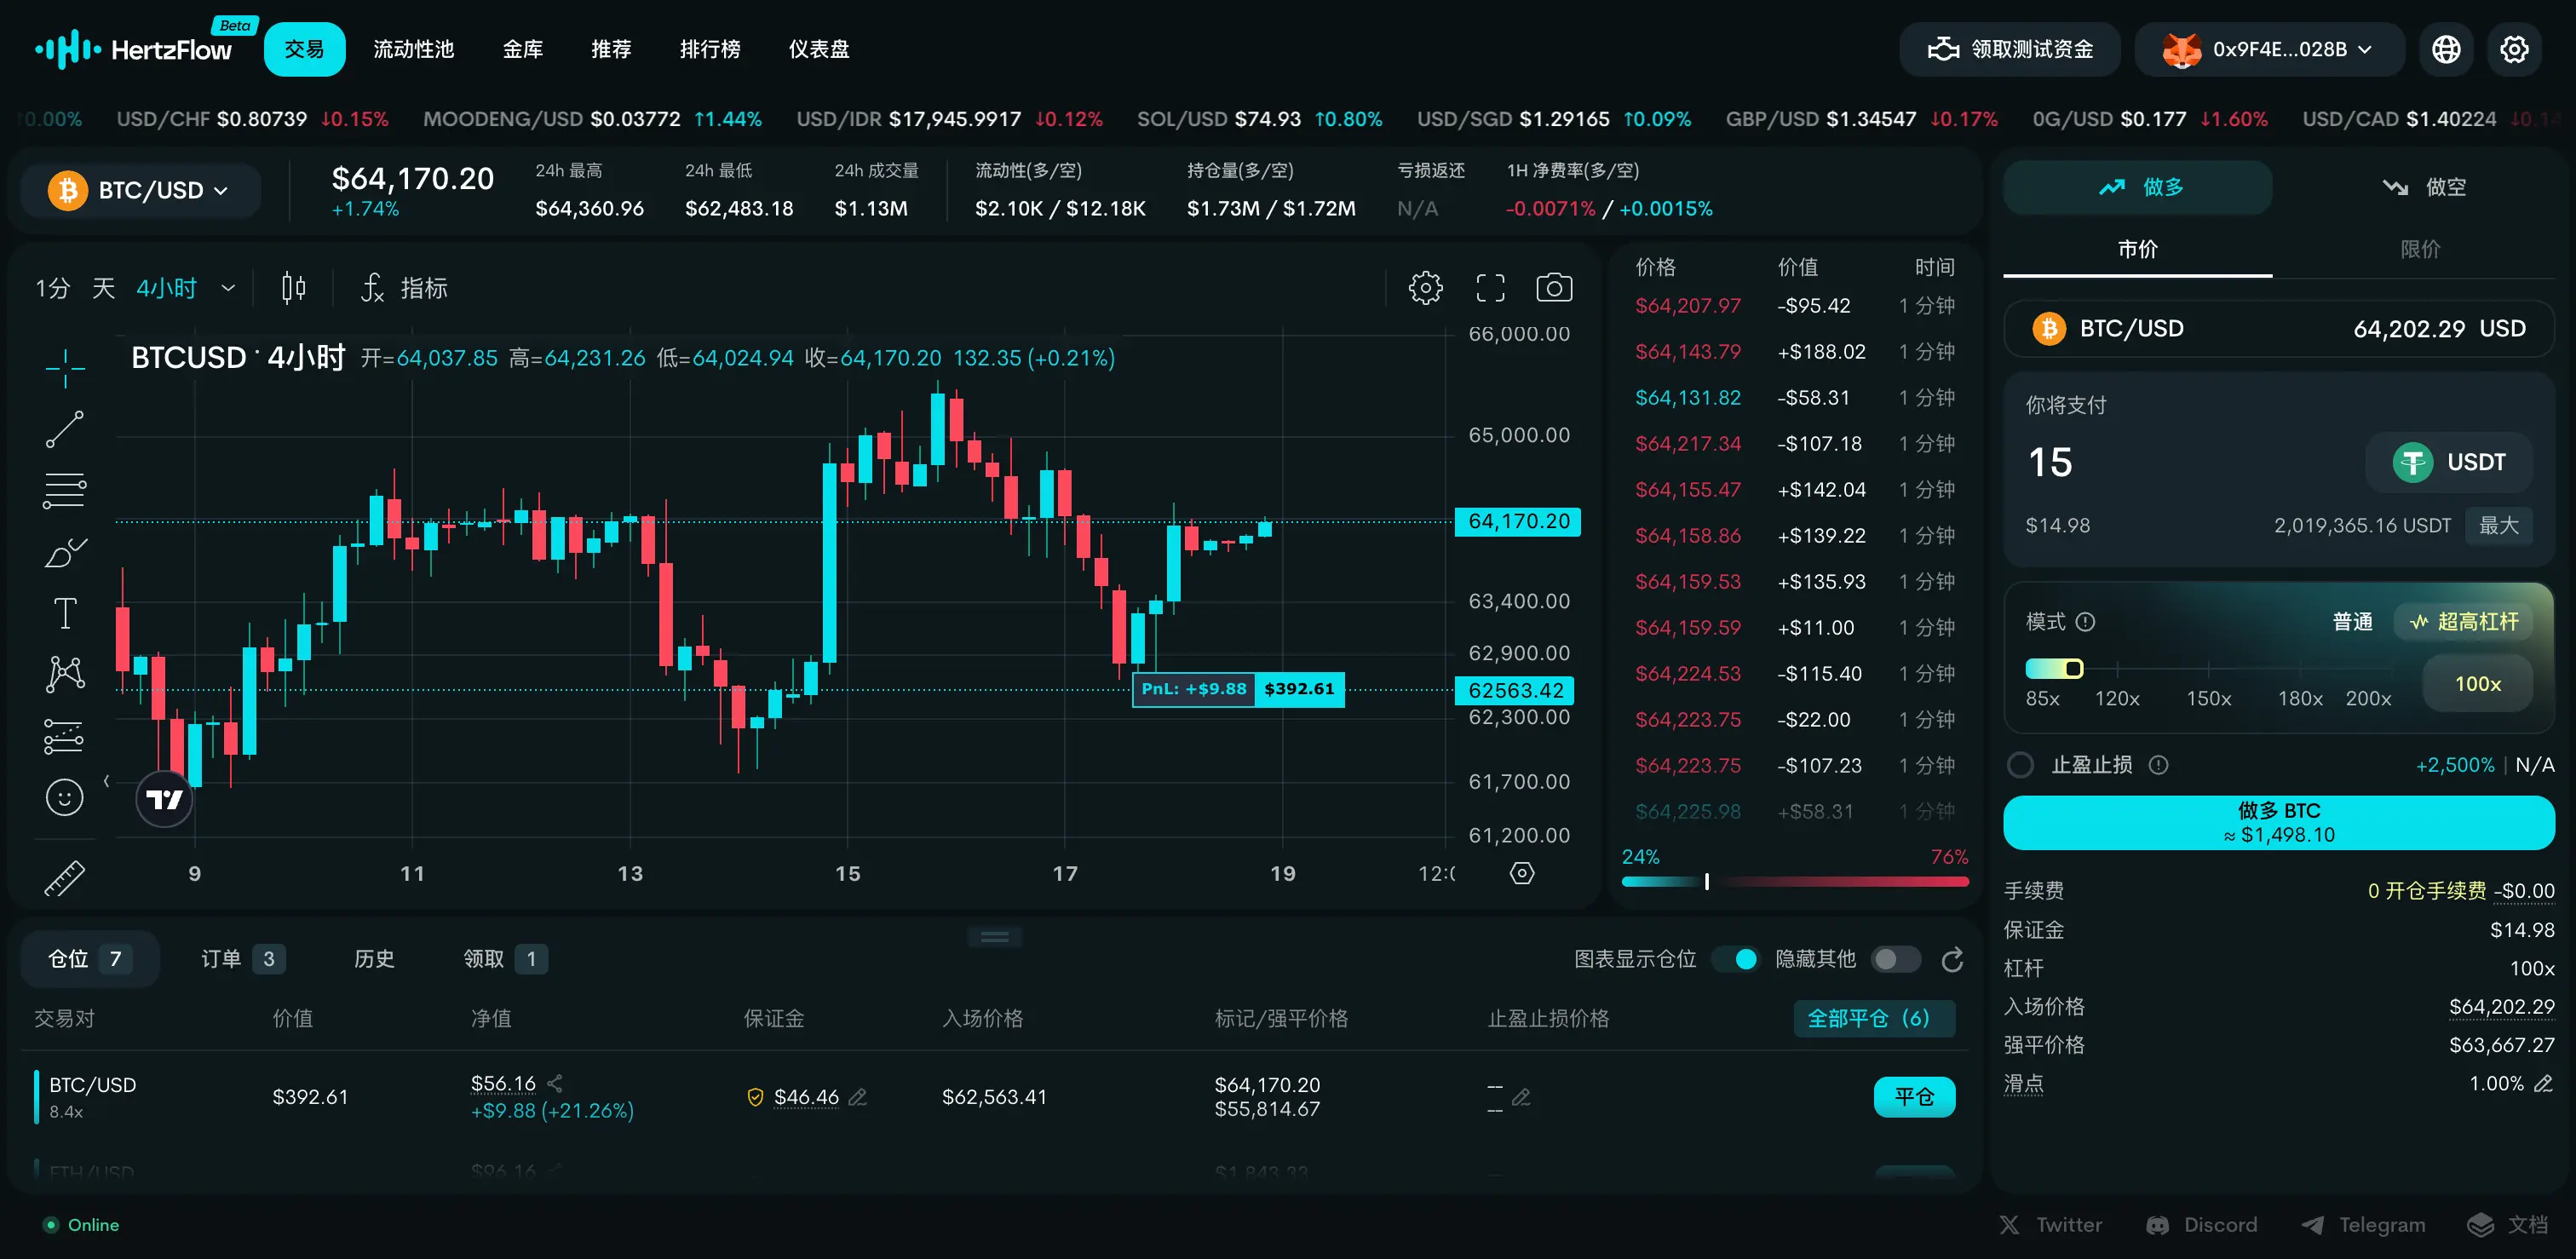2576x1259 pixels.
Task: Select the brush drawing tool
Action: pyautogui.click(x=65, y=552)
